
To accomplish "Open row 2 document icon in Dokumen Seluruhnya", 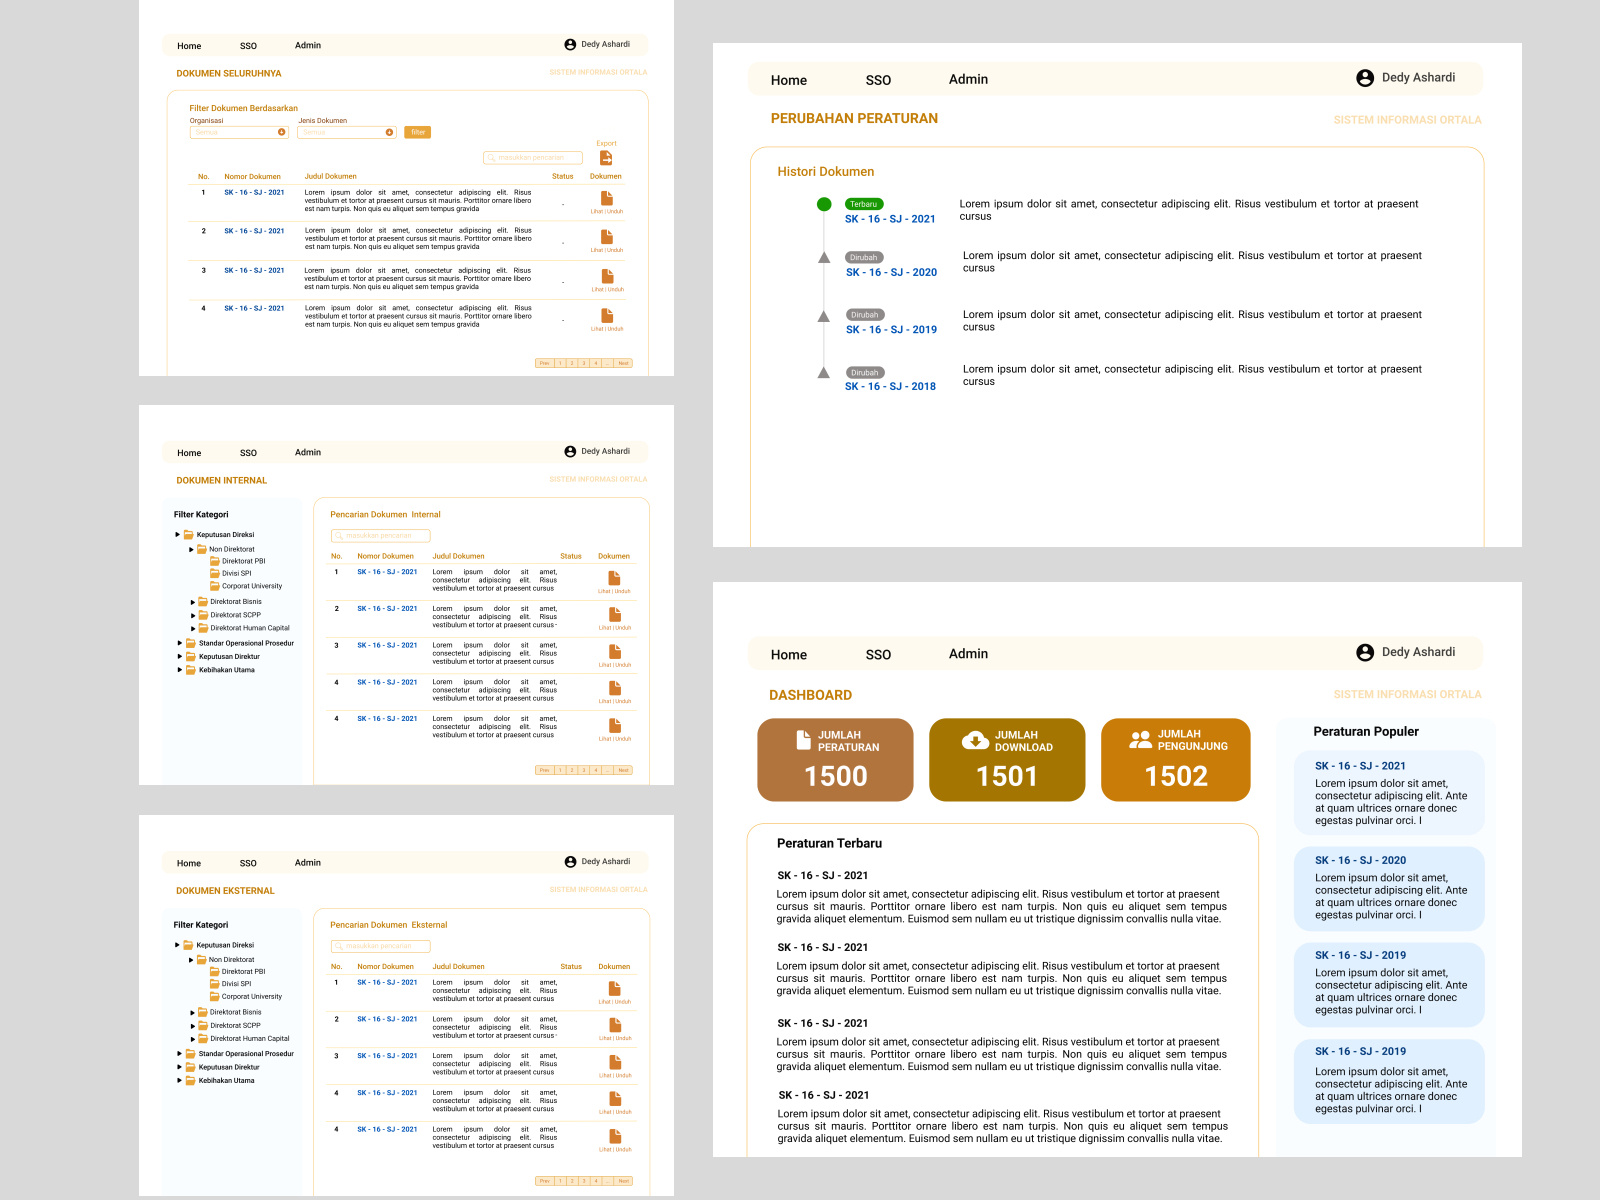I will tap(607, 238).
